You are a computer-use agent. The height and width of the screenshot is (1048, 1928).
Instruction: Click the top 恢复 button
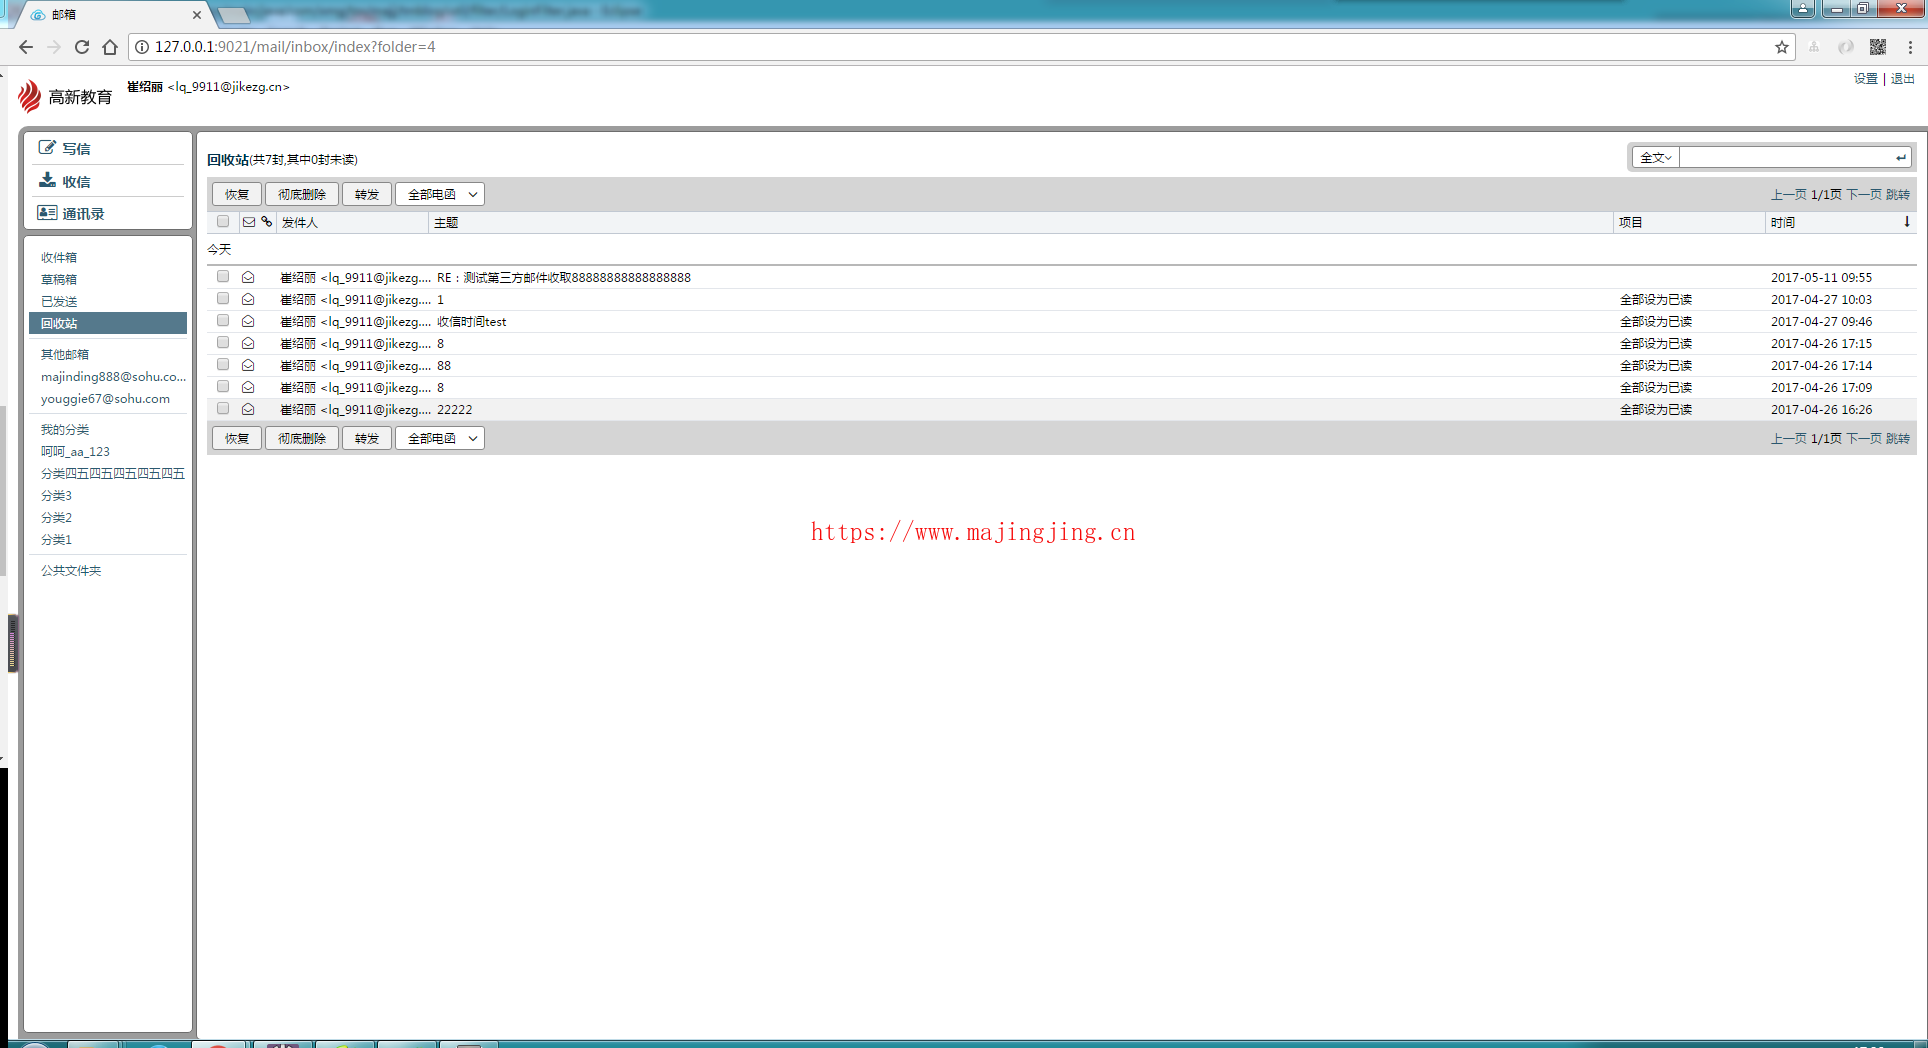[x=237, y=194]
